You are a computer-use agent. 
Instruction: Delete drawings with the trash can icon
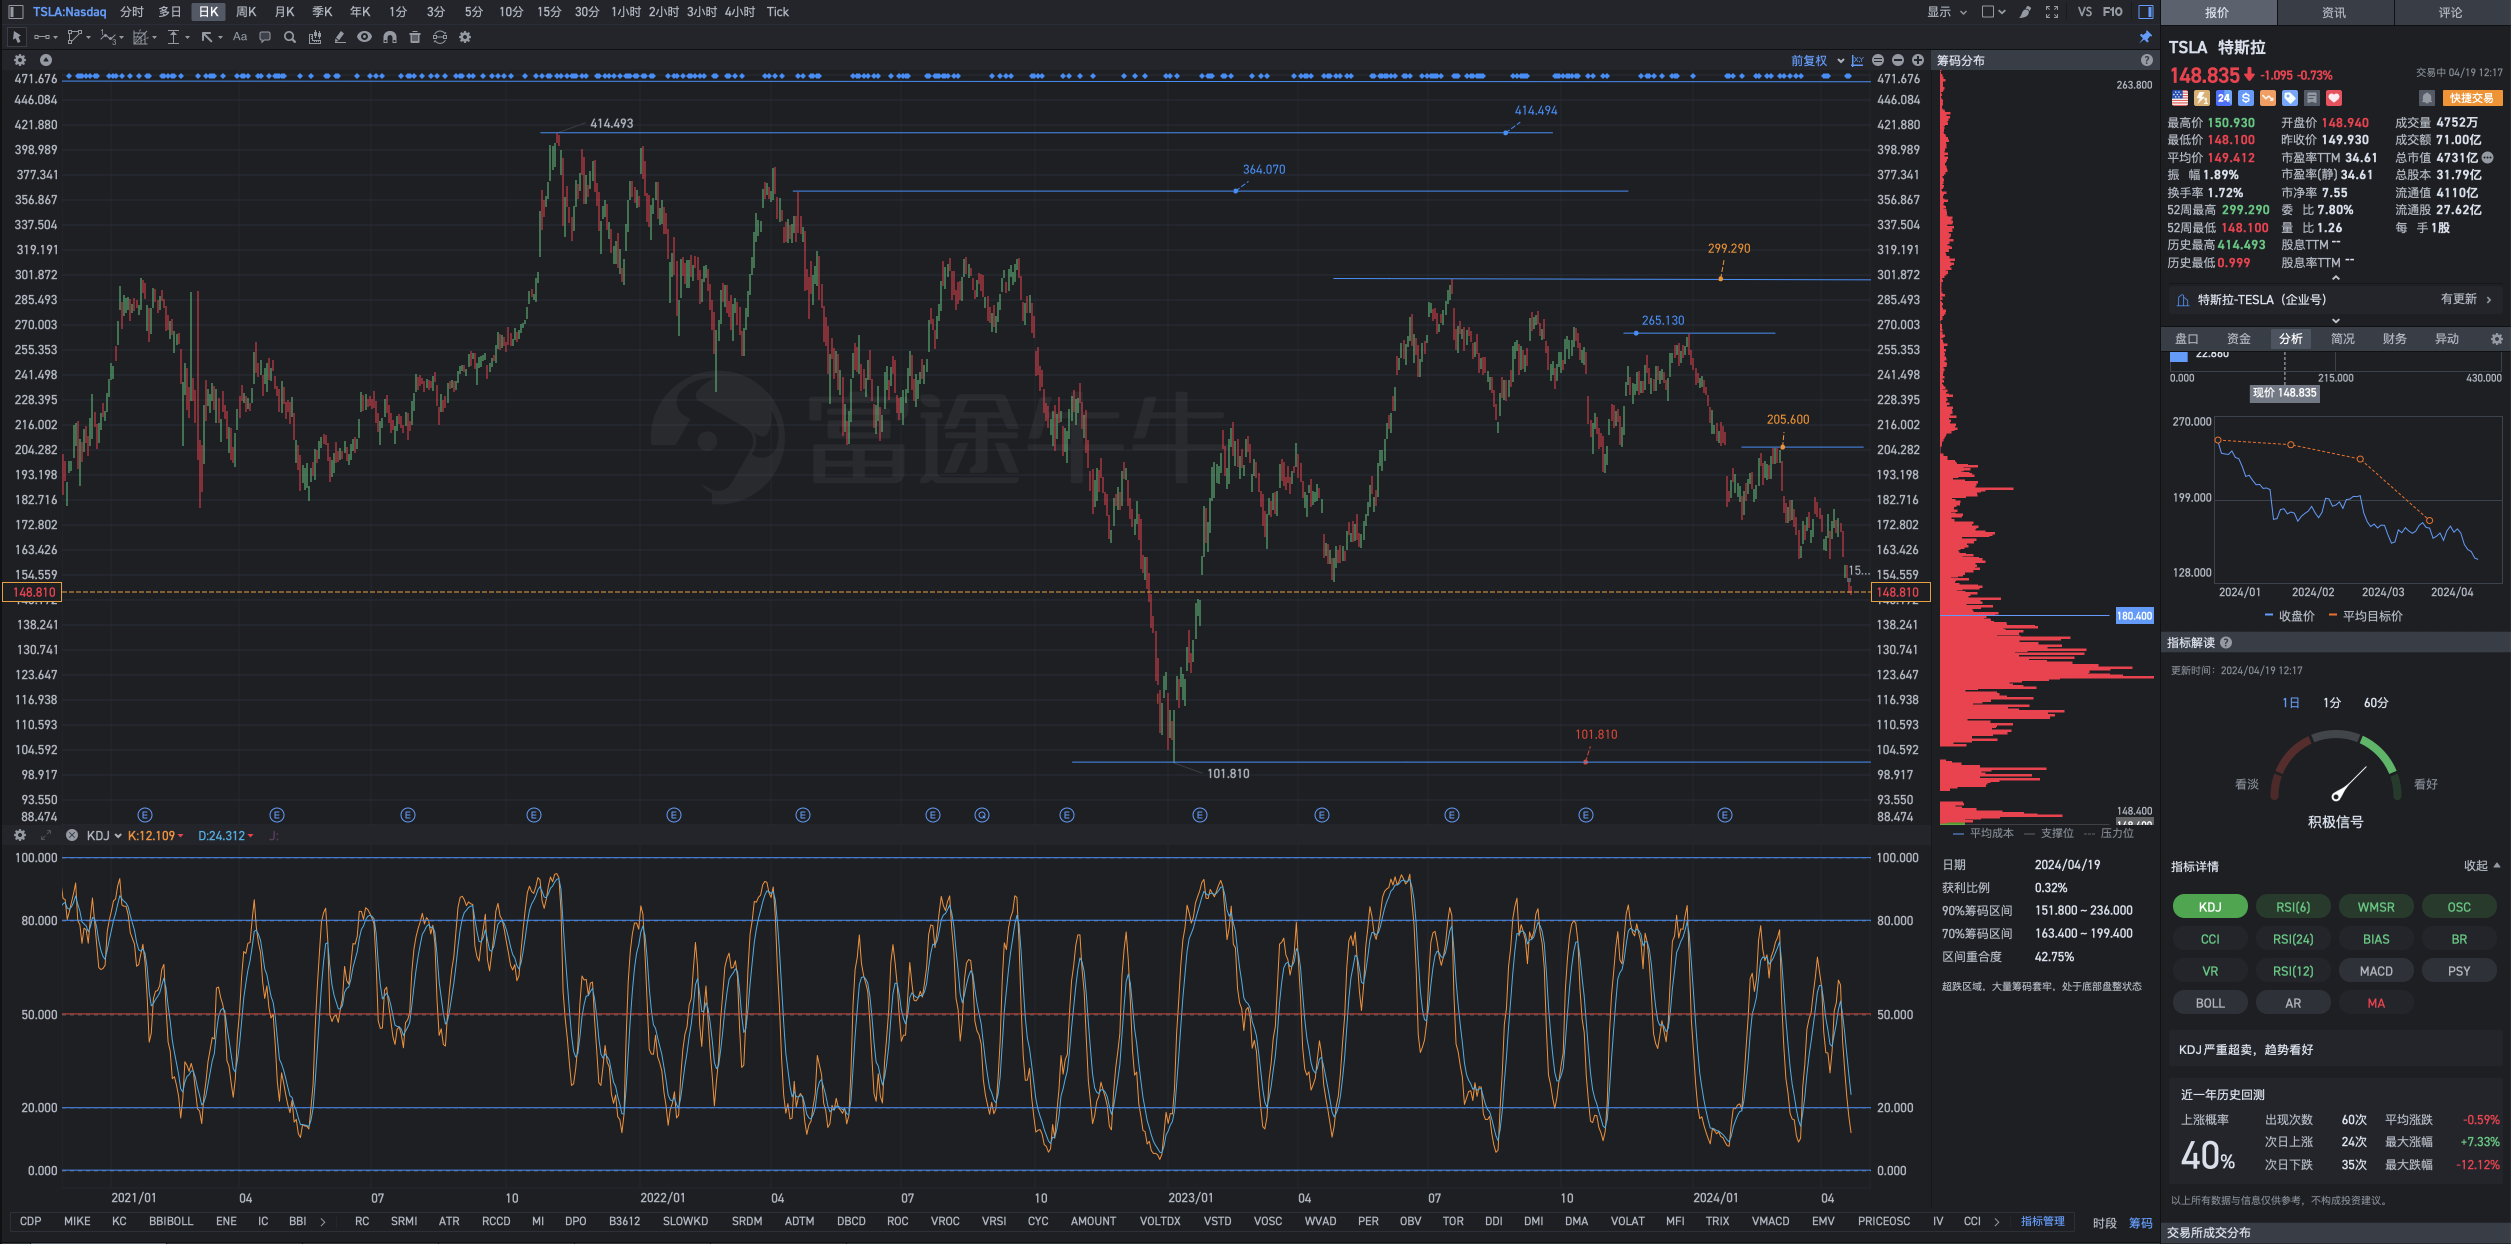[415, 37]
